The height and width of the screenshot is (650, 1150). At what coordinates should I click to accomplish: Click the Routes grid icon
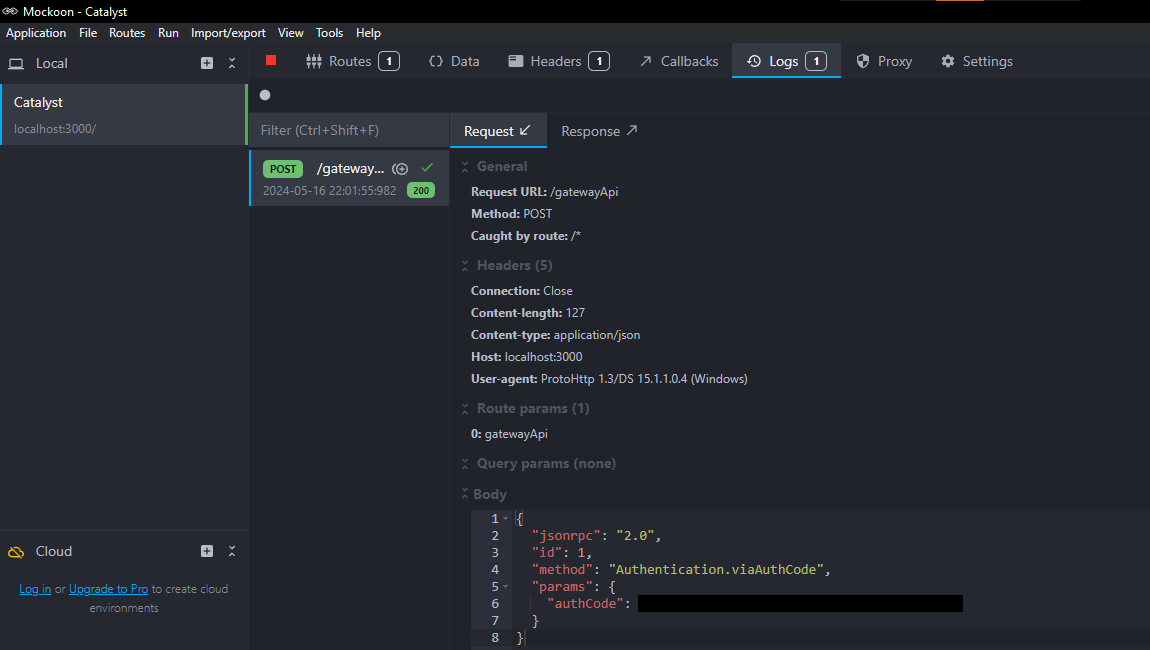[x=314, y=62]
